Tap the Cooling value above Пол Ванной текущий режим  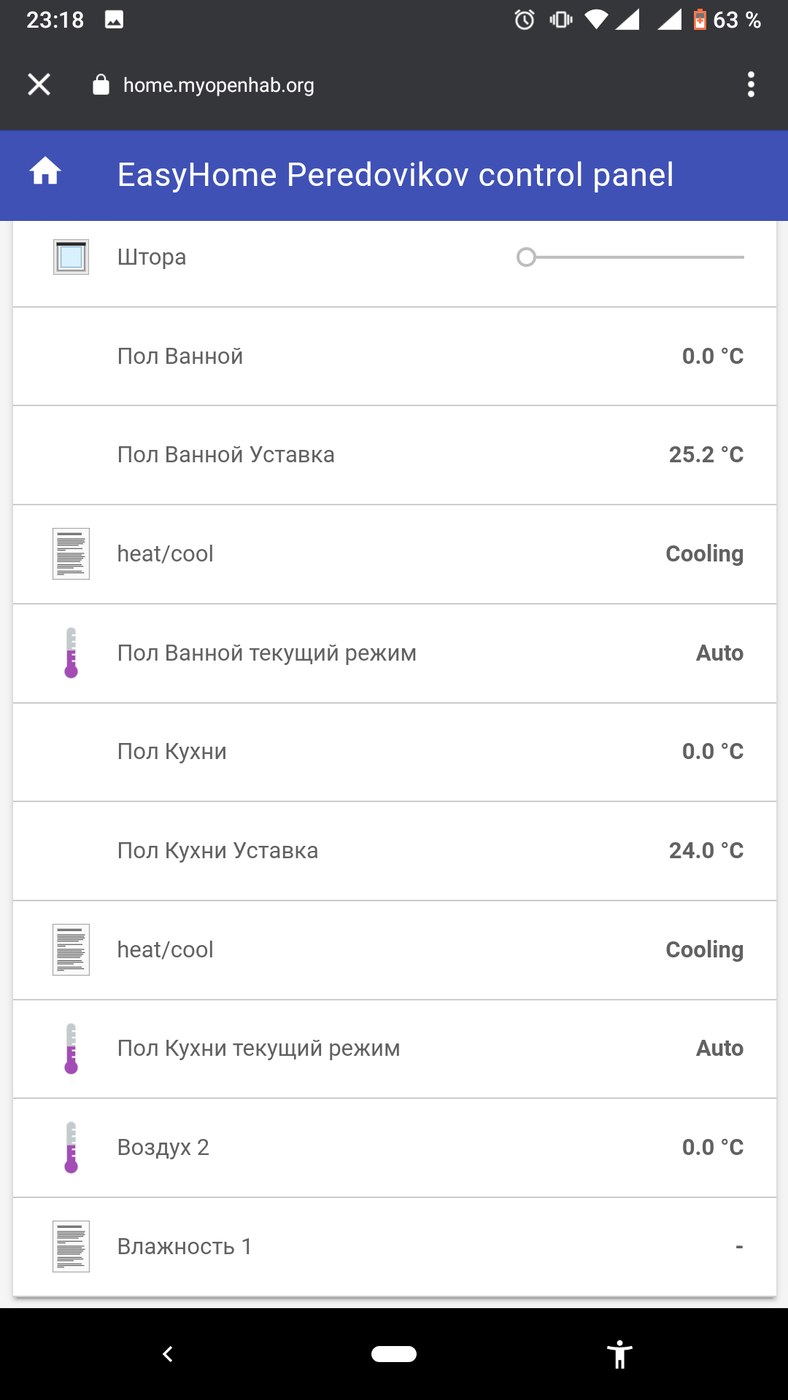[704, 554]
